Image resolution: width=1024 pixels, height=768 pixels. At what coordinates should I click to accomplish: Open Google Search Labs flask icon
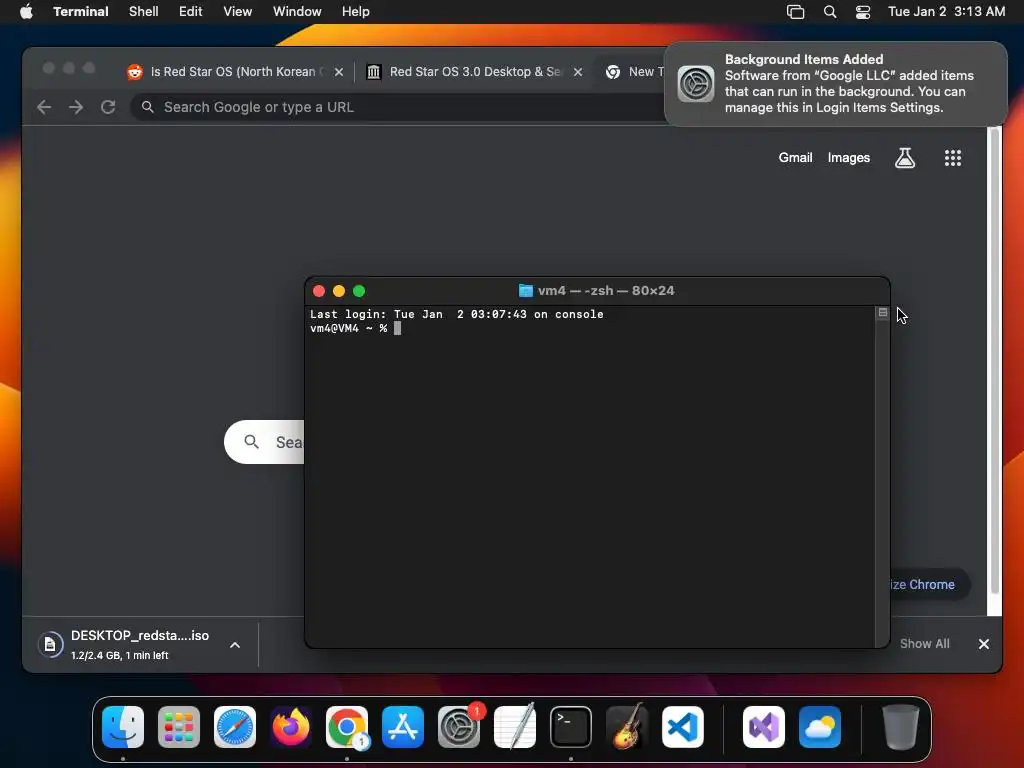click(904, 157)
